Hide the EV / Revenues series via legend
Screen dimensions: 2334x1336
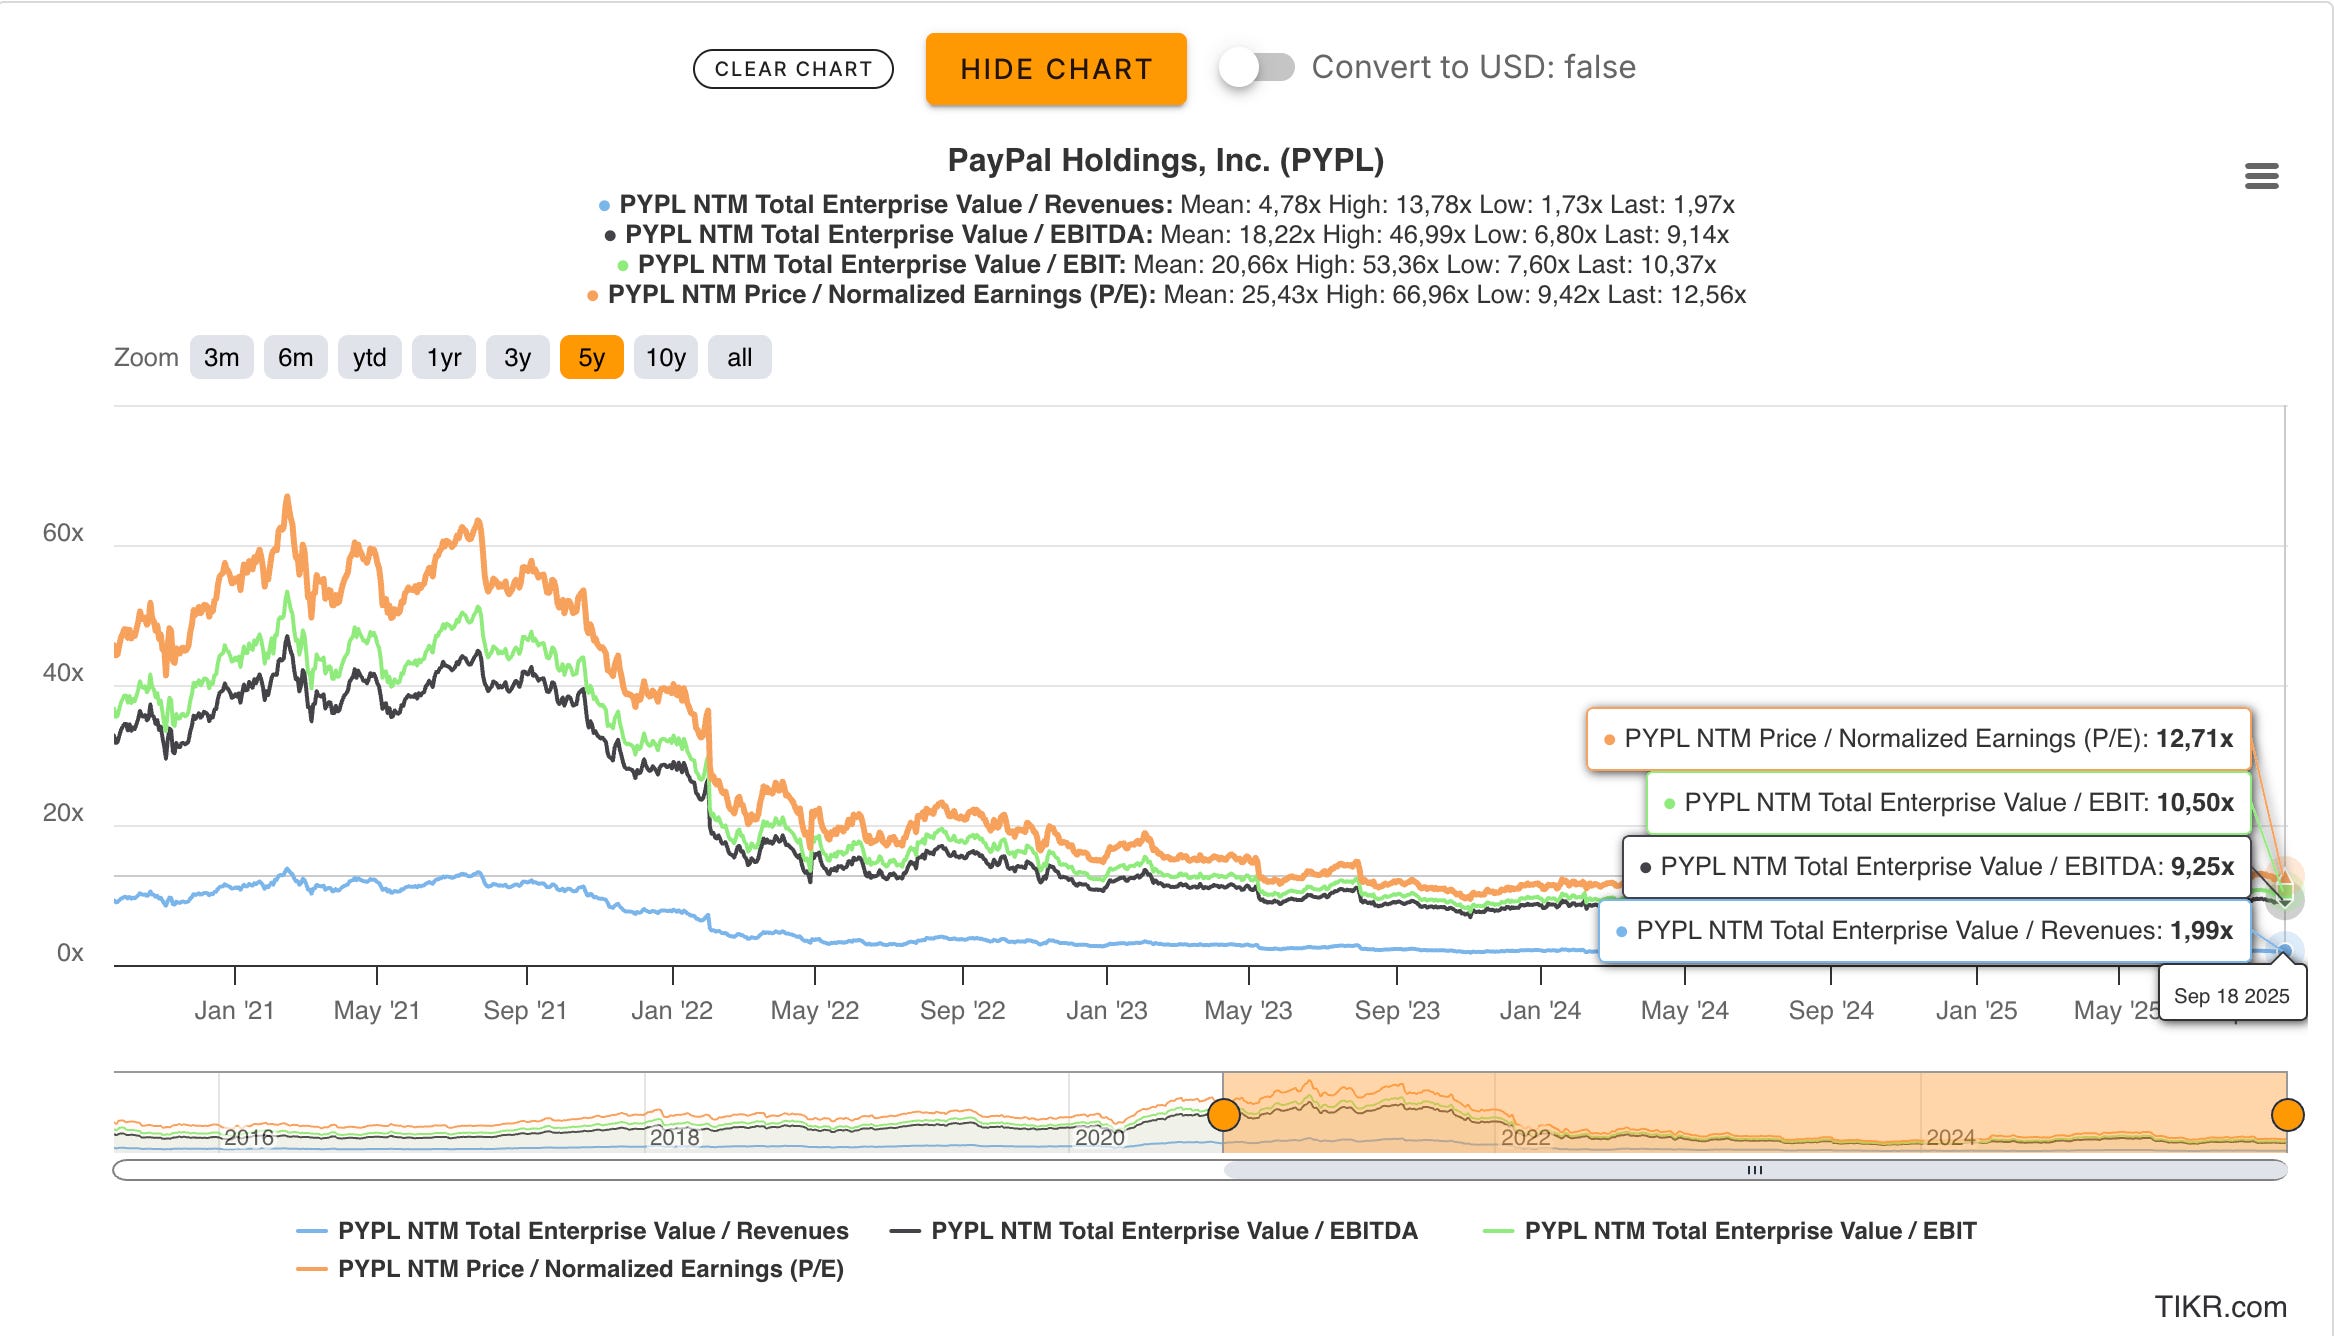[592, 1231]
